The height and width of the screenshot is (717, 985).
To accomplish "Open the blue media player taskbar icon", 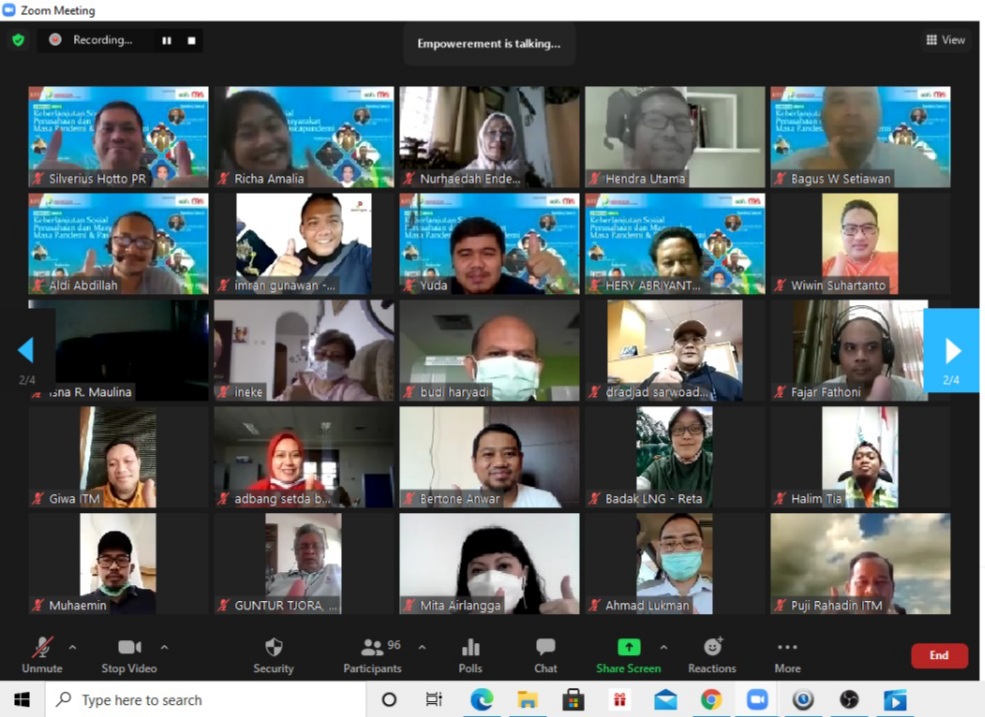I will (x=895, y=699).
